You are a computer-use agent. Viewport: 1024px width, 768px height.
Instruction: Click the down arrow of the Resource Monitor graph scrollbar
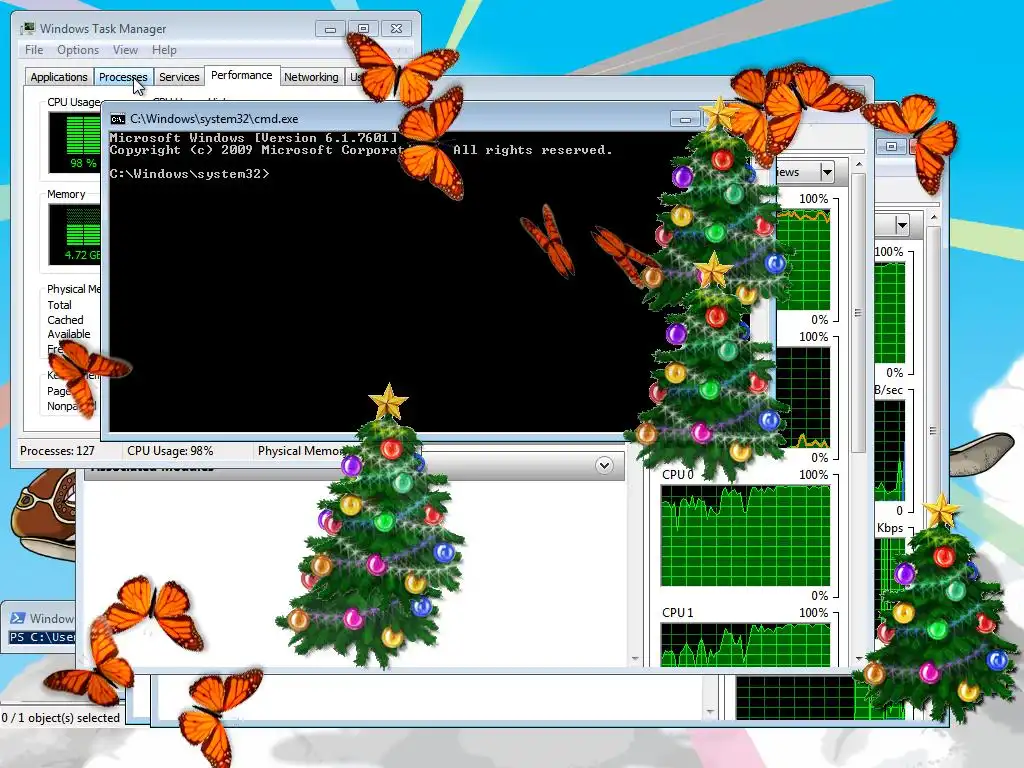click(859, 658)
